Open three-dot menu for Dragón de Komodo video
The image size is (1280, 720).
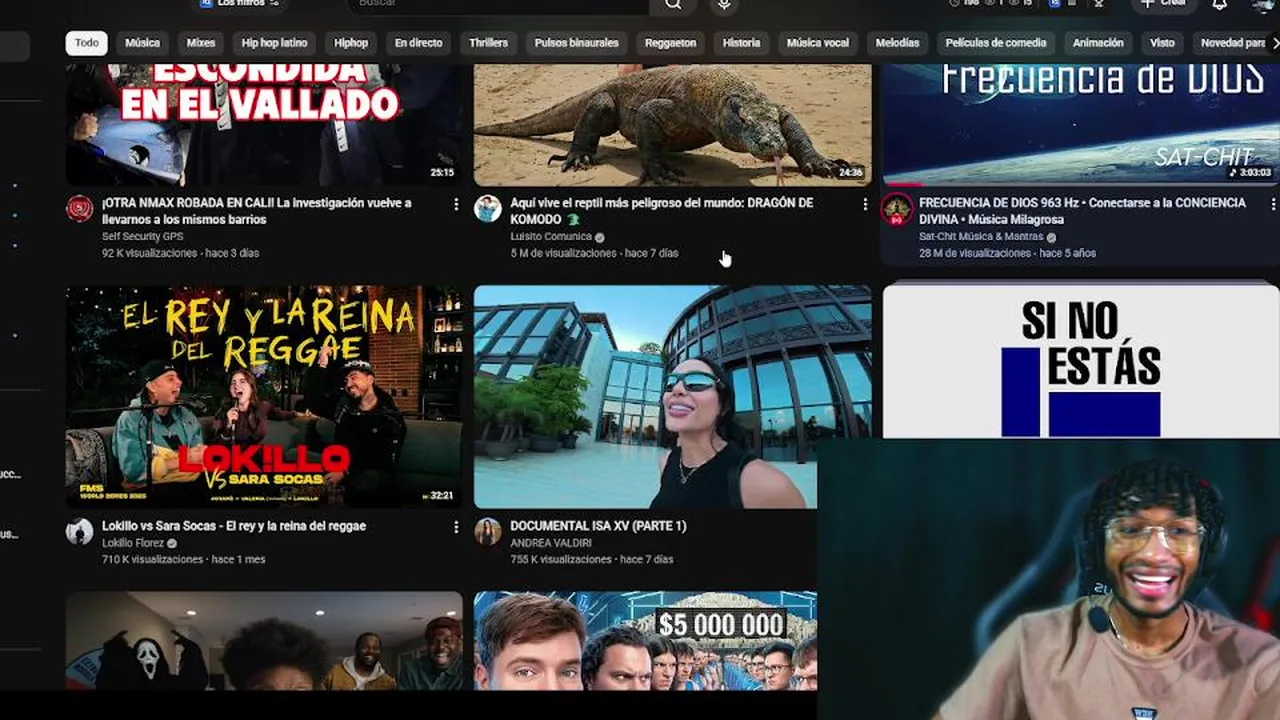click(x=865, y=204)
